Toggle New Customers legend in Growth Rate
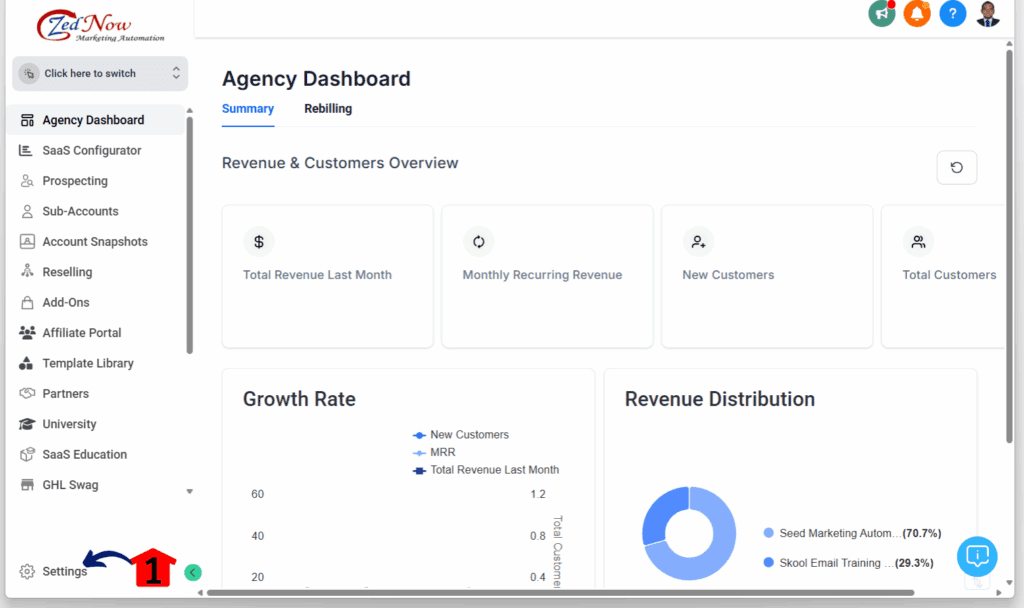Viewport: 1024px width, 608px height. (460, 435)
